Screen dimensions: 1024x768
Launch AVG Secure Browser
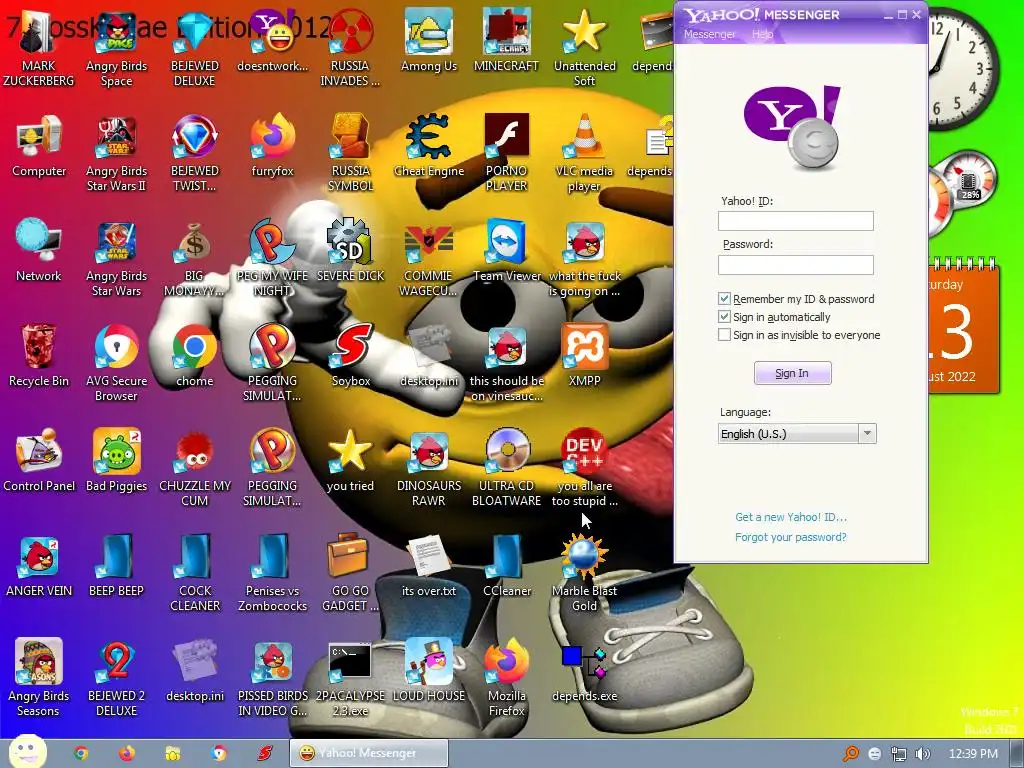point(116,362)
